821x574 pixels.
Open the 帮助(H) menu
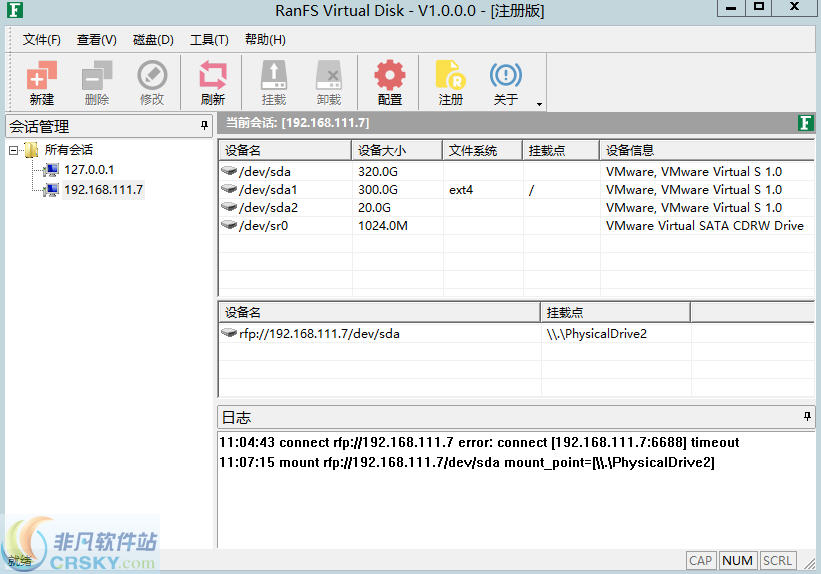265,40
